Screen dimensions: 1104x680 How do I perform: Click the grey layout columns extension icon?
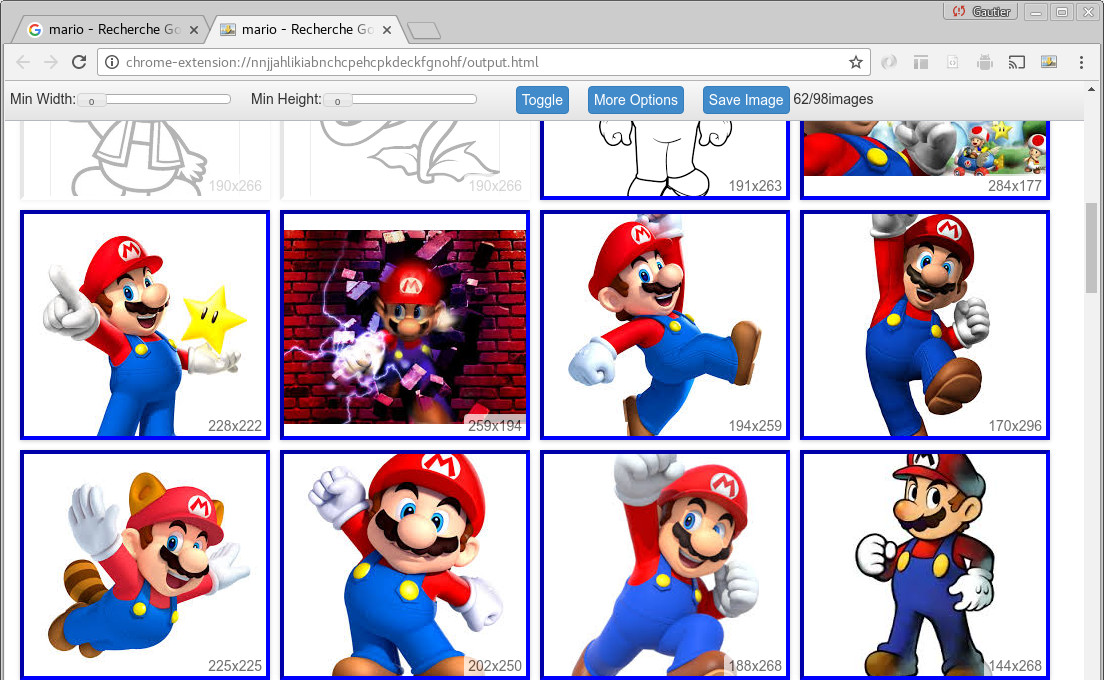[920, 62]
